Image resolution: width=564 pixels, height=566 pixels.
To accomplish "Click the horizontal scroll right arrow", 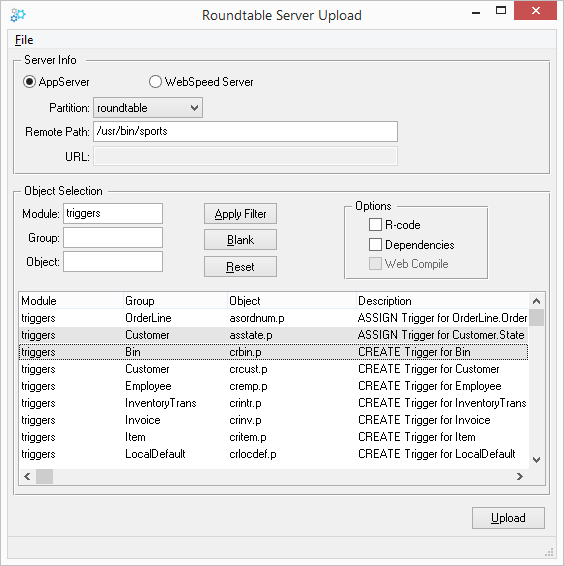I will [x=520, y=476].
